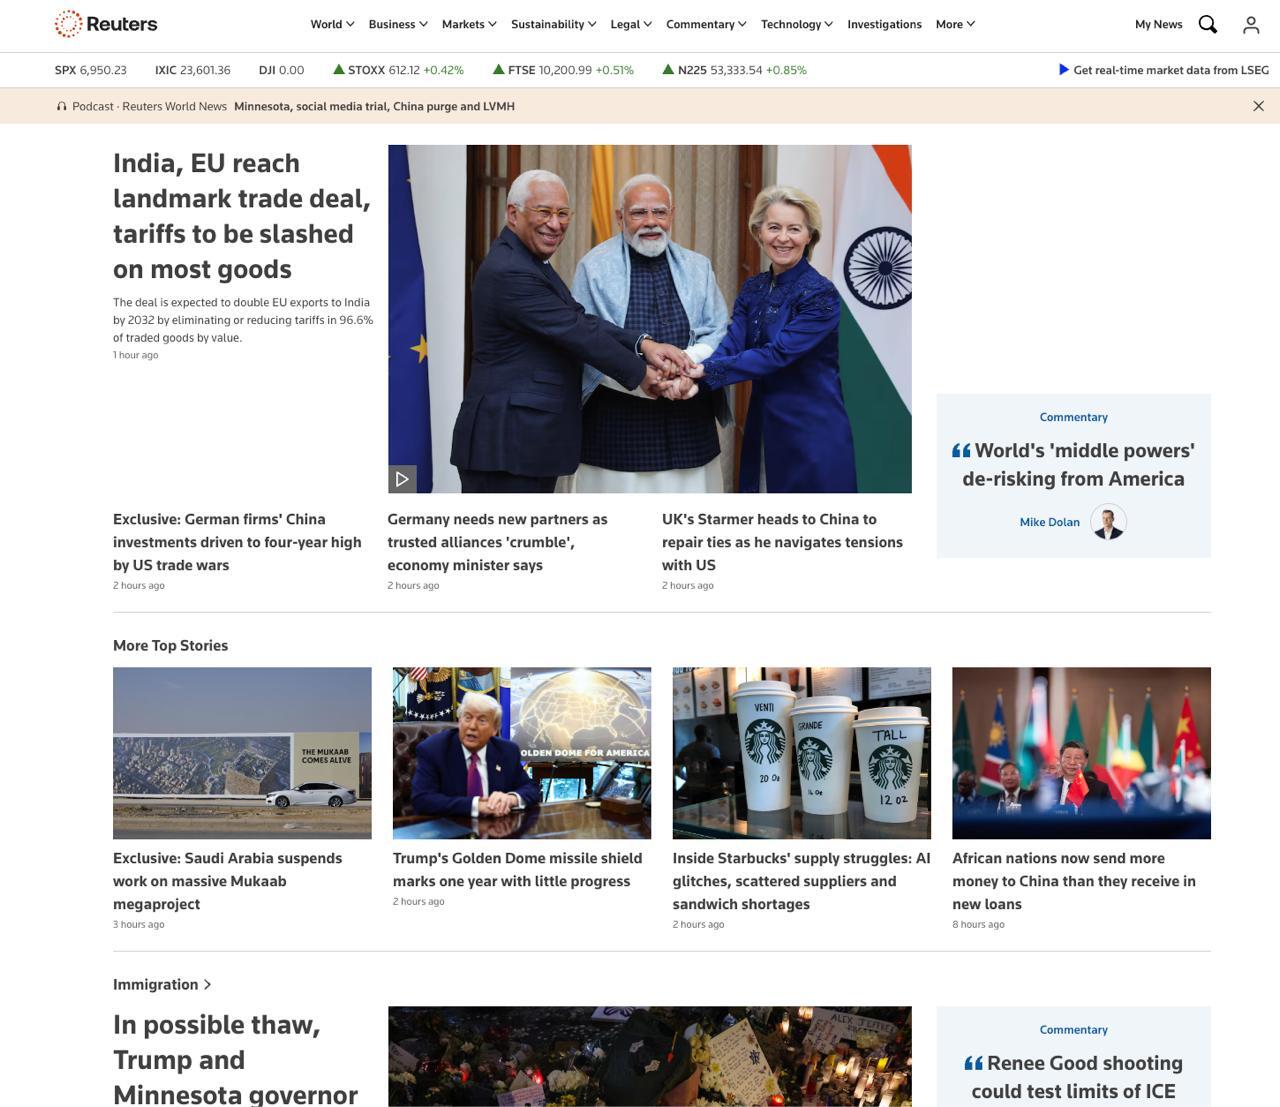The width and height of the screenshot is (1280, 1107).
Task: Click the Reuters logo
Action: pos(106,24)
